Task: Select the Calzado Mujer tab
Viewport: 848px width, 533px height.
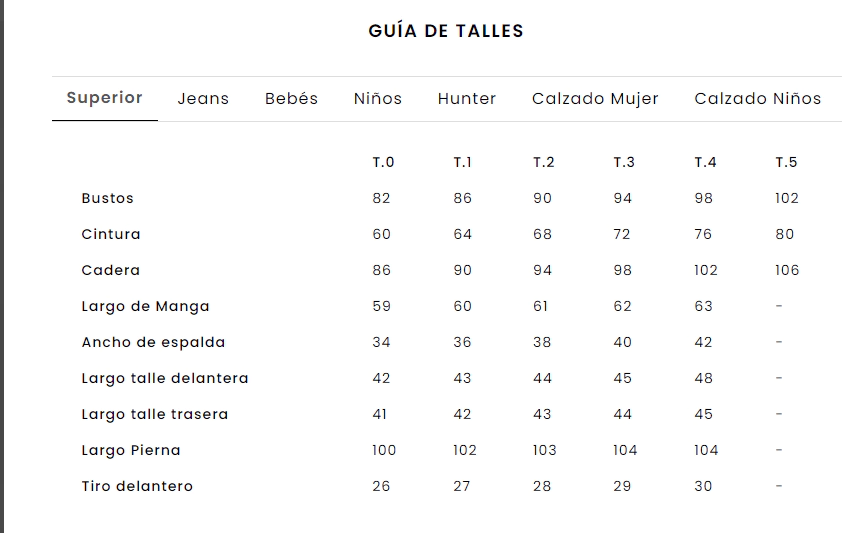Action: [595, 98]
